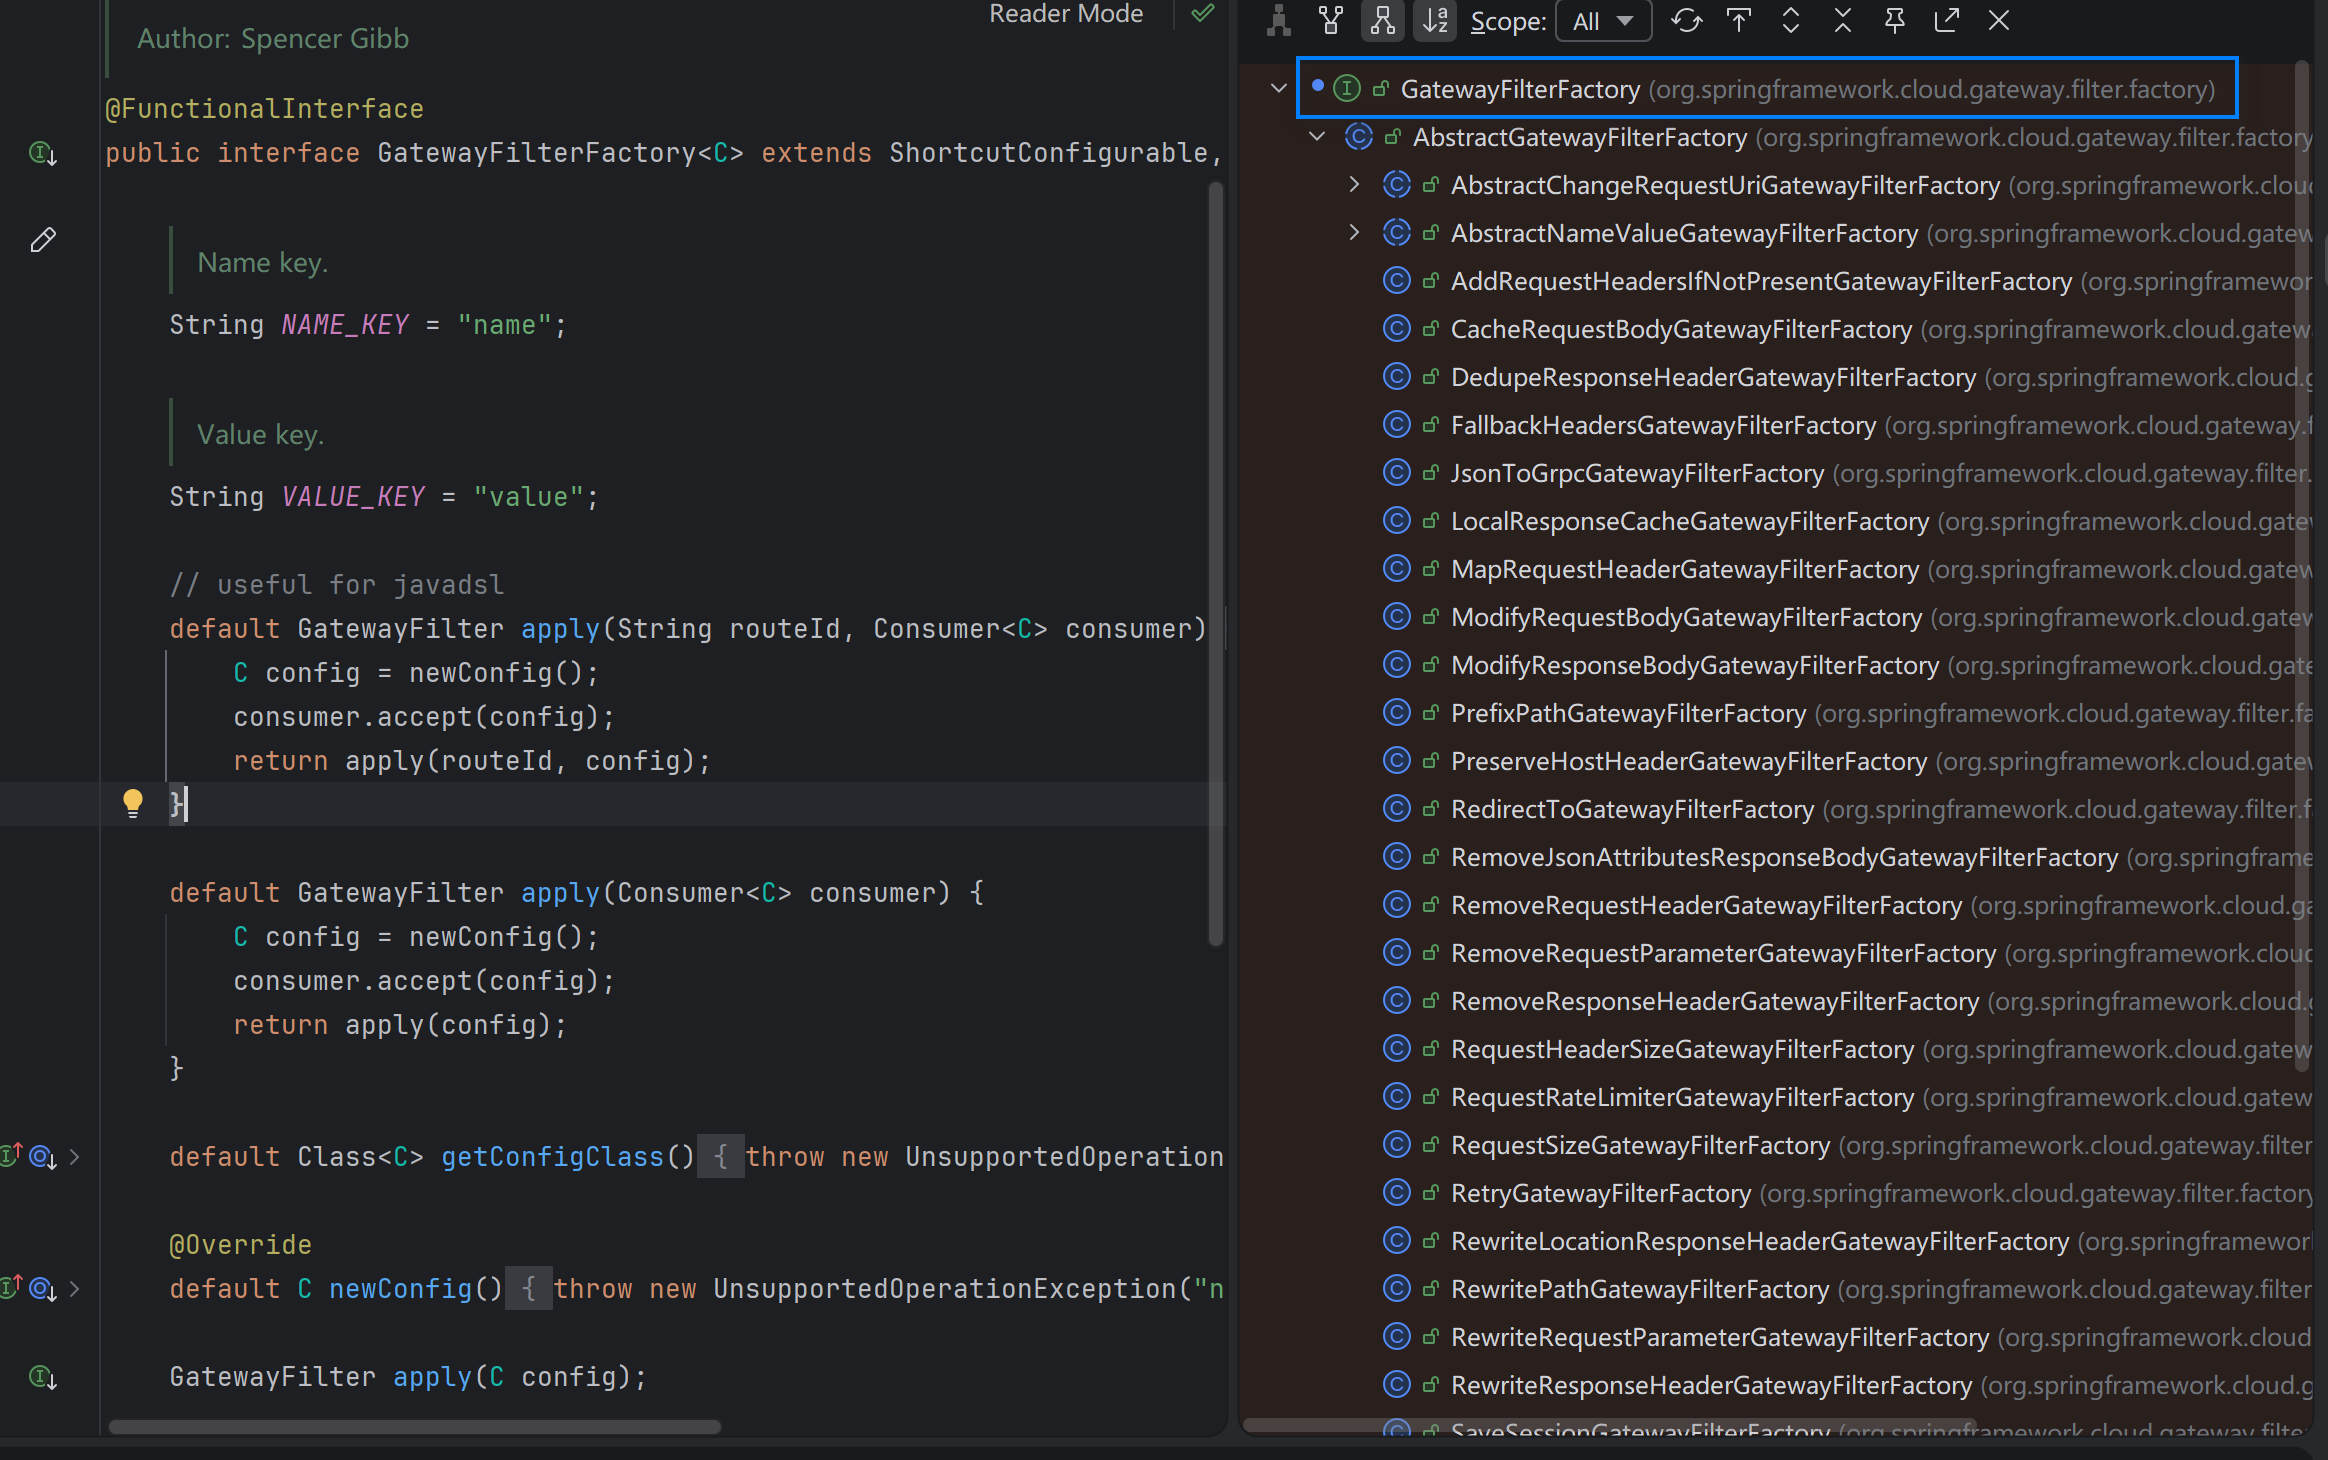
Task: Pin the hierarchy tab
Action: (x=1894, y=21)
